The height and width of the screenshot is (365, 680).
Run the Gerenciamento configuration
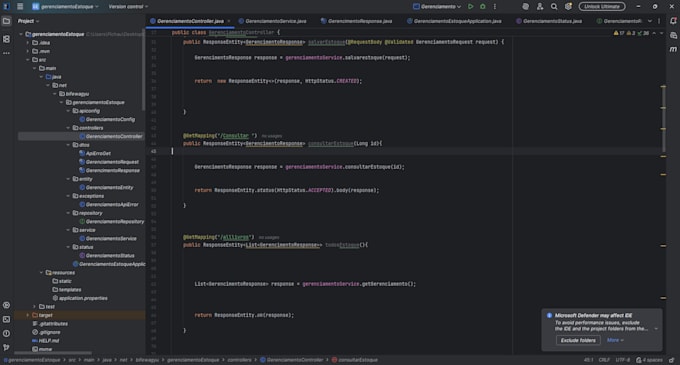tap(471, 7)
